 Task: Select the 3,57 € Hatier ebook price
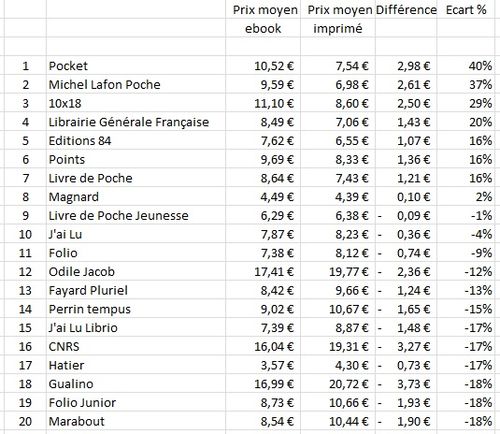263,365
